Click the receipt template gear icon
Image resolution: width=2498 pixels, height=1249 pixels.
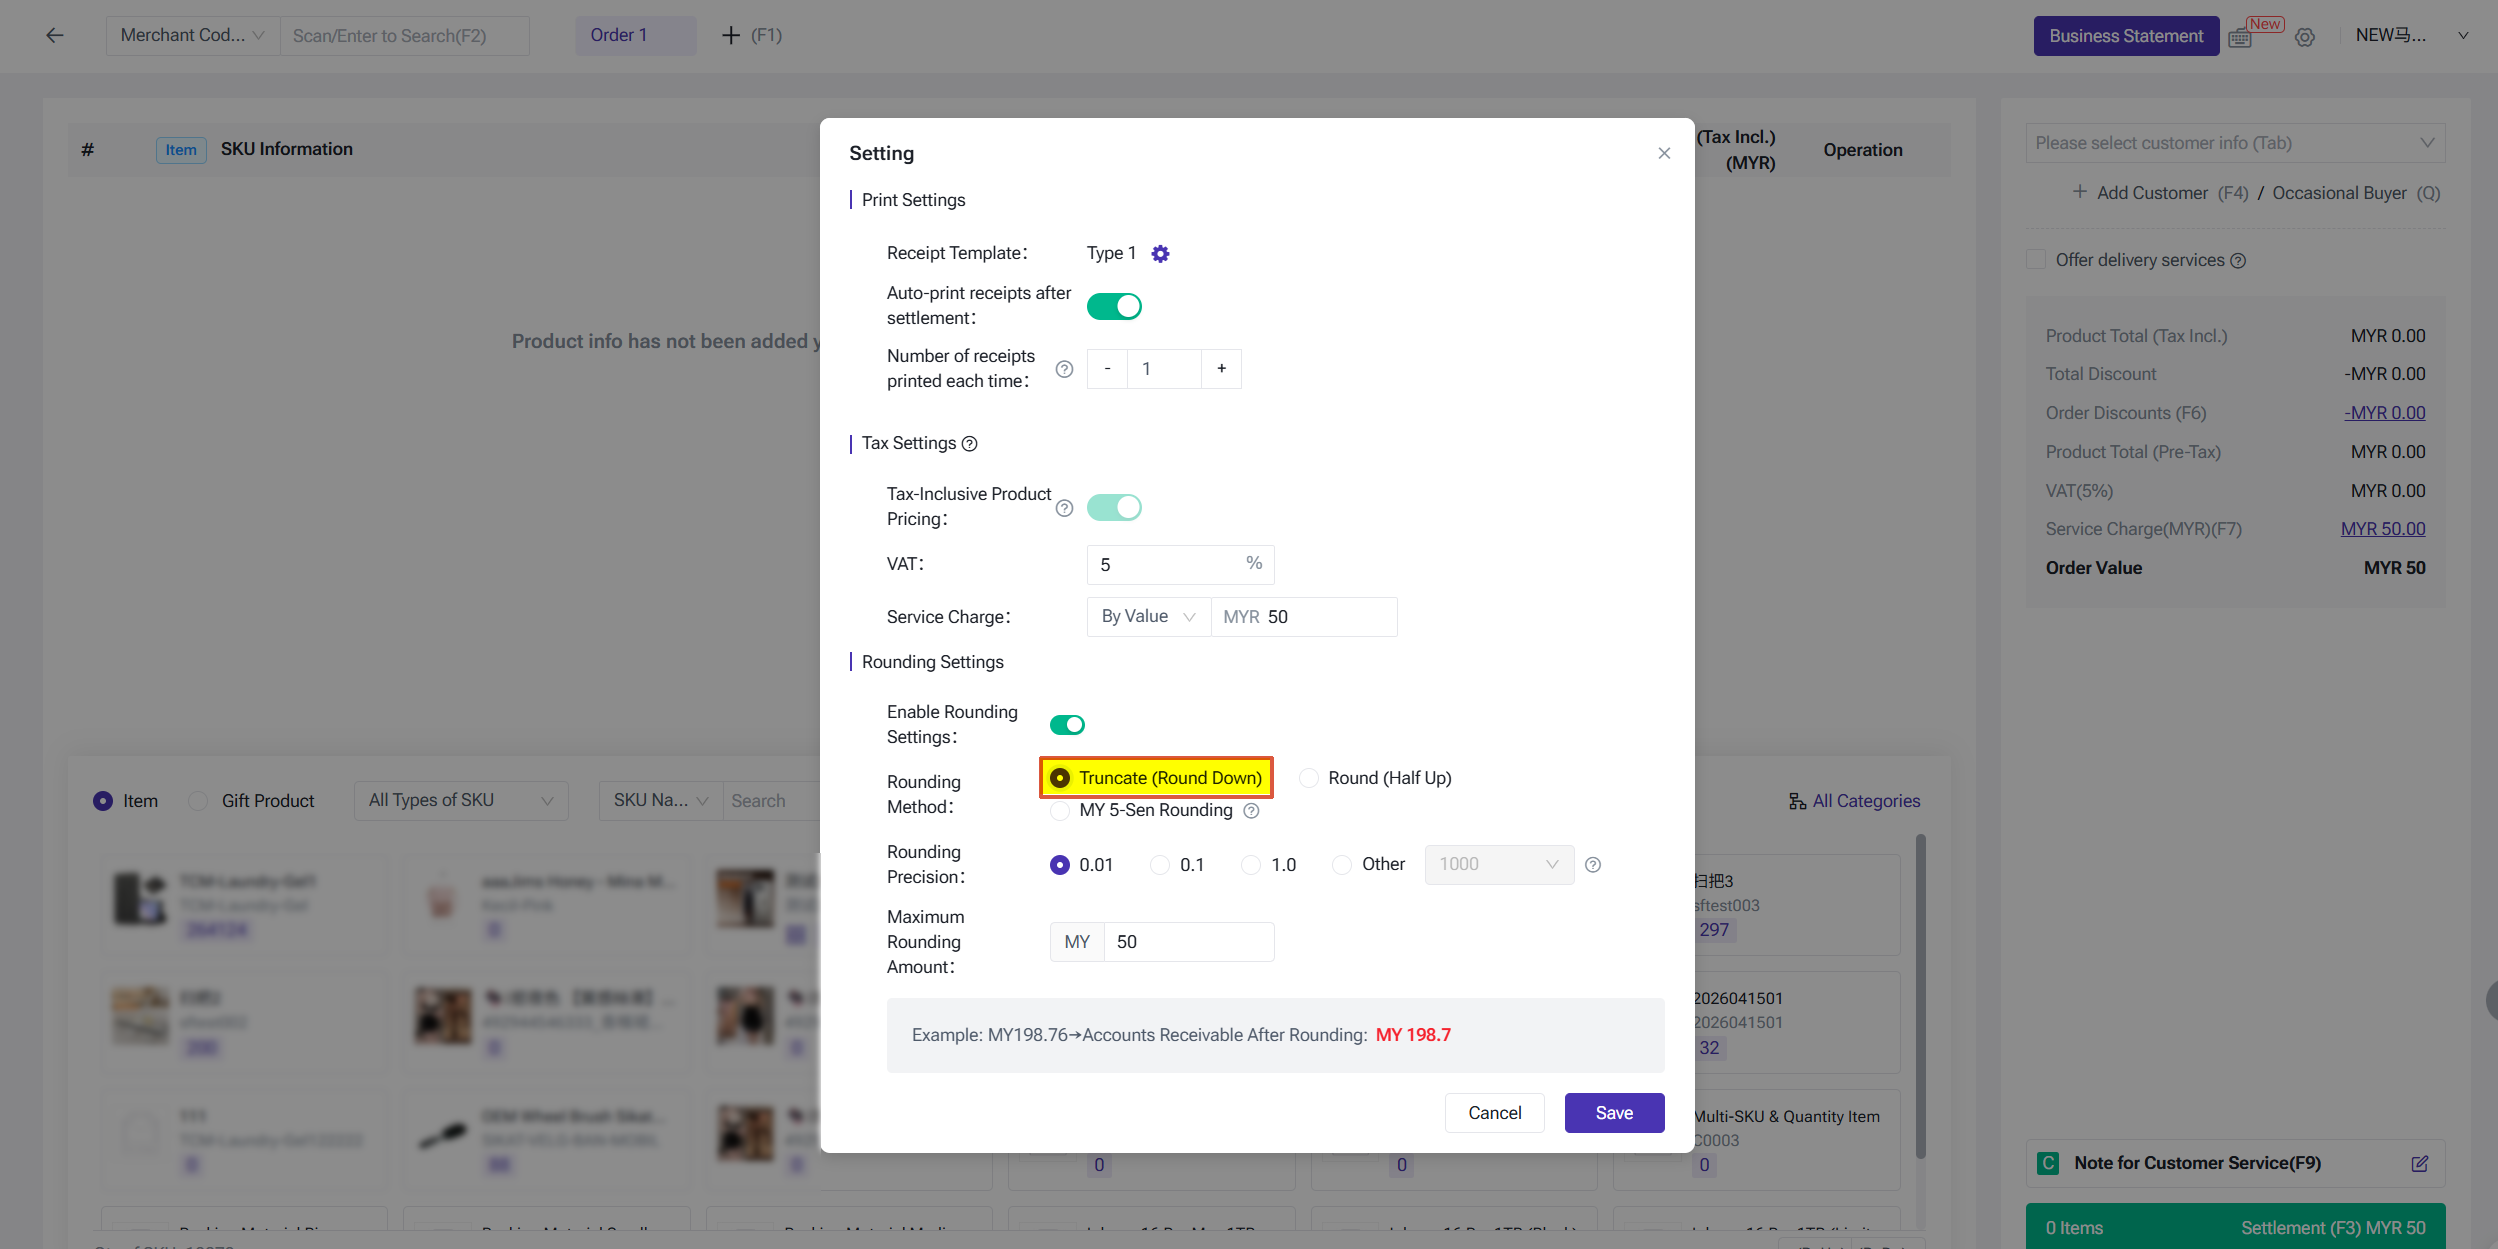[1160, 254]
